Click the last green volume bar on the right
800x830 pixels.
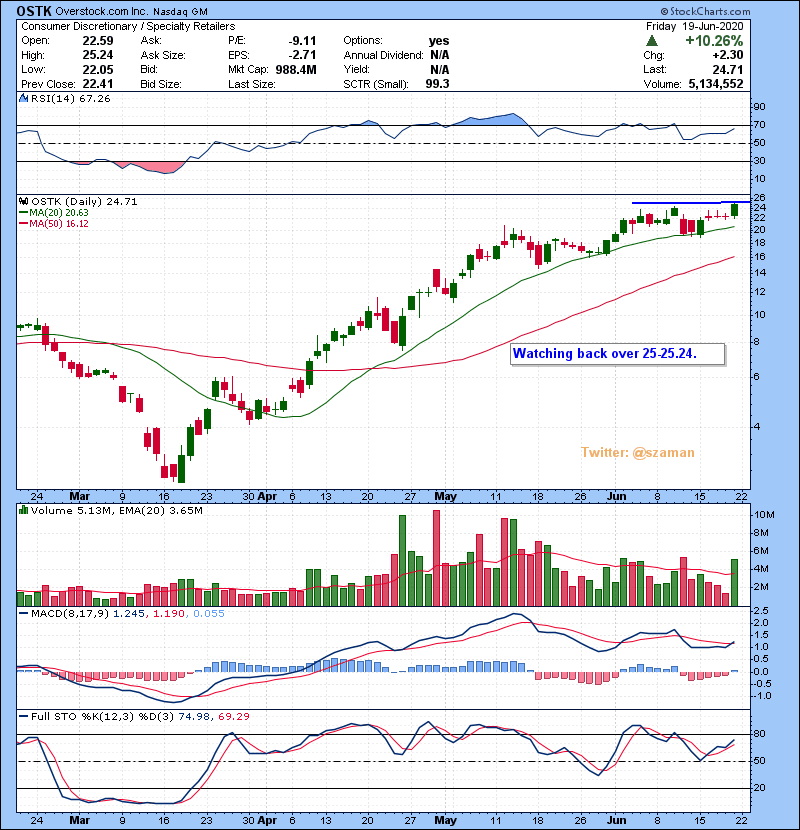pos(734,582)
